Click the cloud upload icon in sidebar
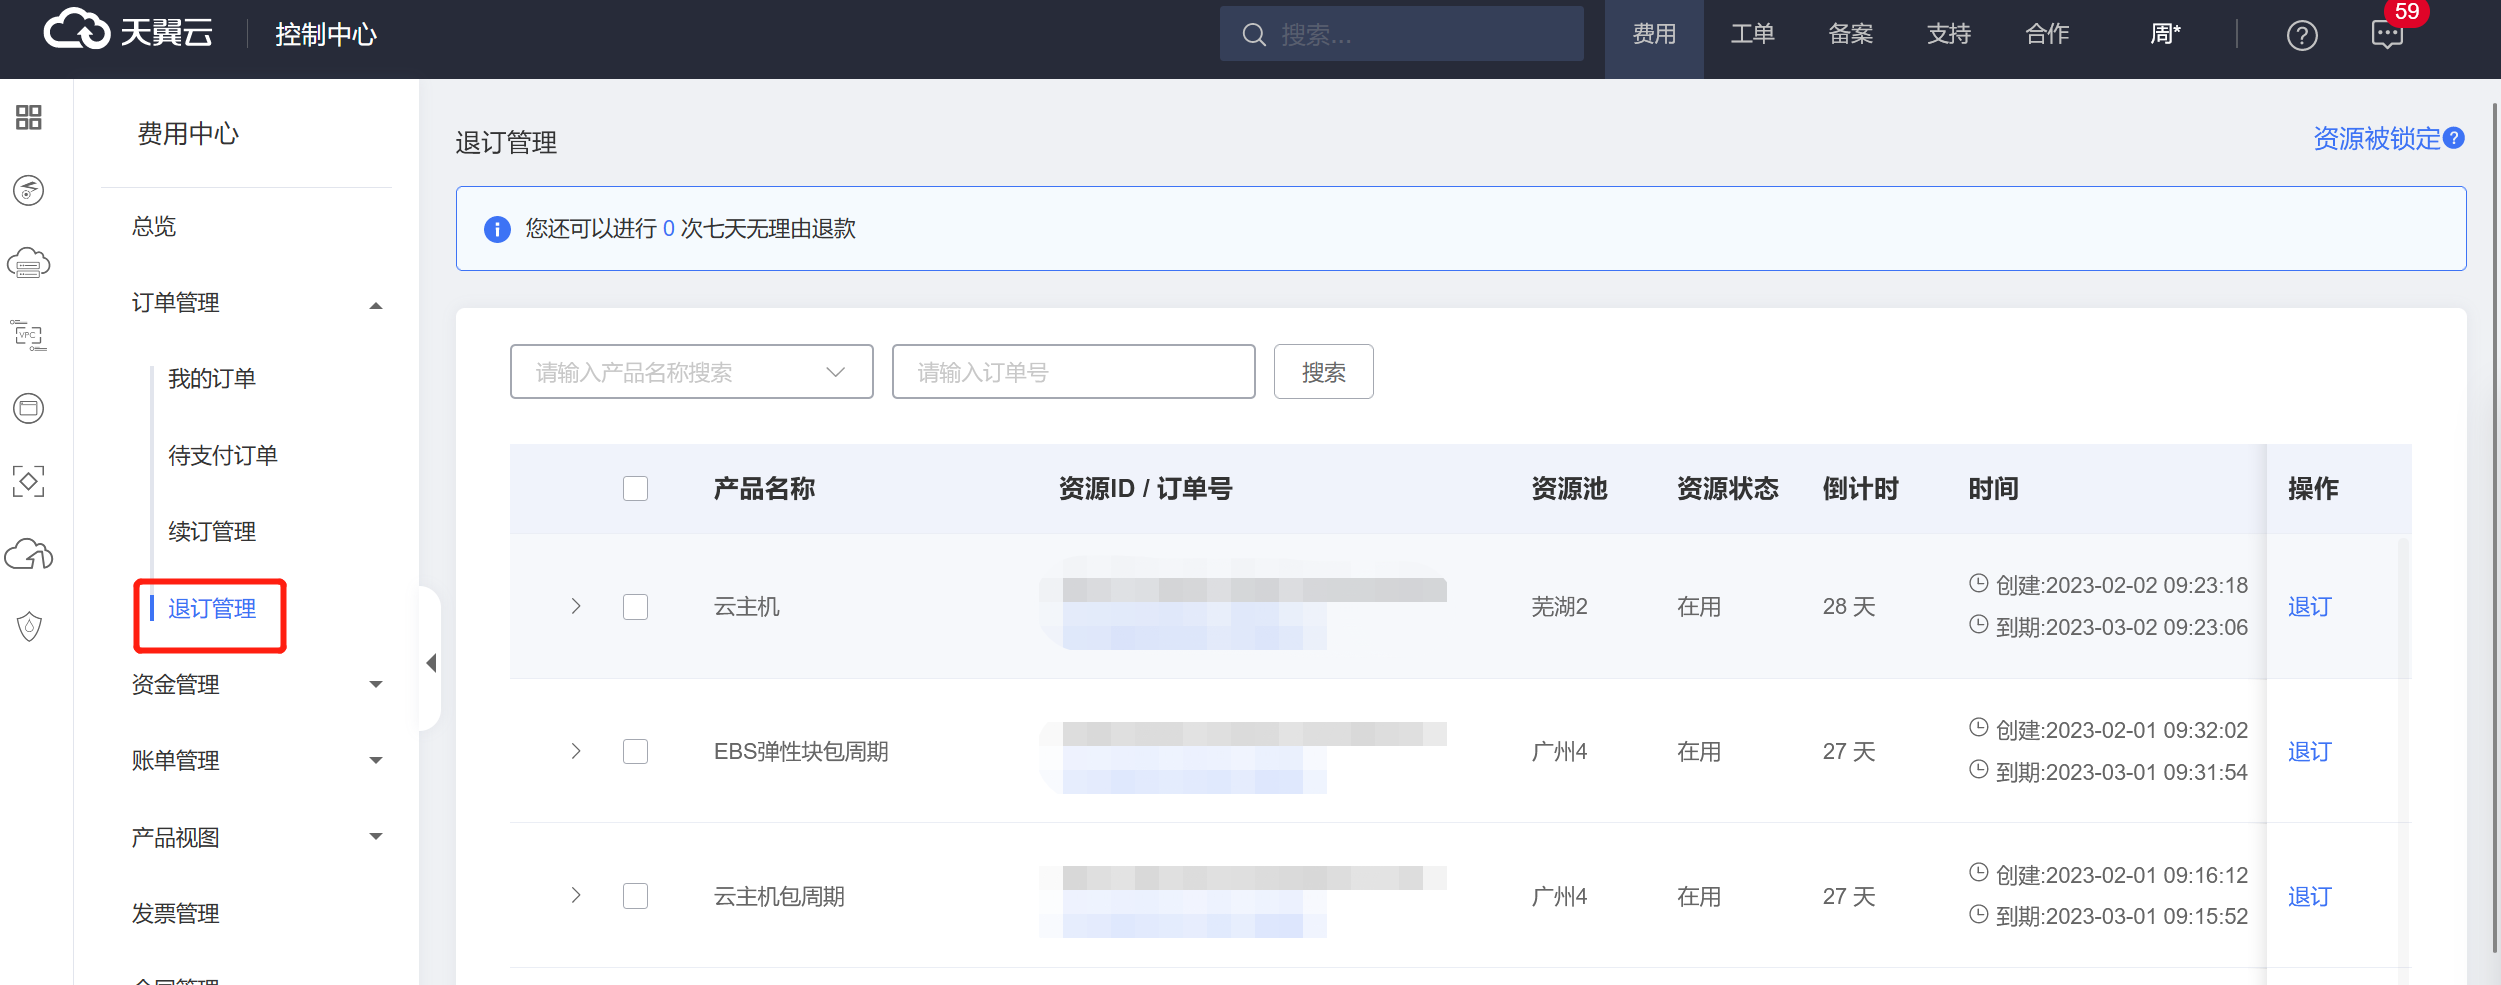This screenshot has width=2501, height=985. (x=29, y=554)
